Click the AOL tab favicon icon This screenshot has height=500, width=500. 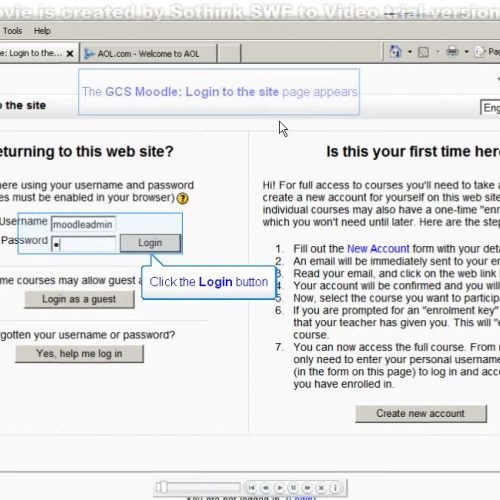(x=89, y=53)
